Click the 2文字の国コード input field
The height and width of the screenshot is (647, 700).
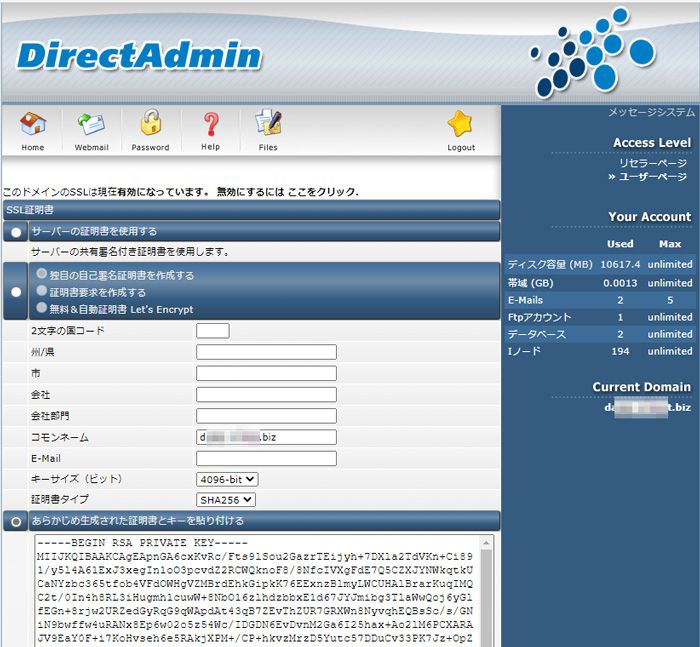point(213,331)
